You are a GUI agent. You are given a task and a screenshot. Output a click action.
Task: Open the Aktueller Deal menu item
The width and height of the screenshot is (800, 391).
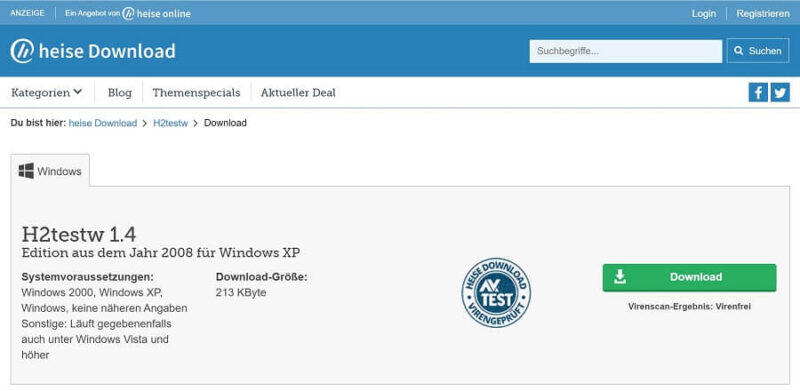point(298,93)
